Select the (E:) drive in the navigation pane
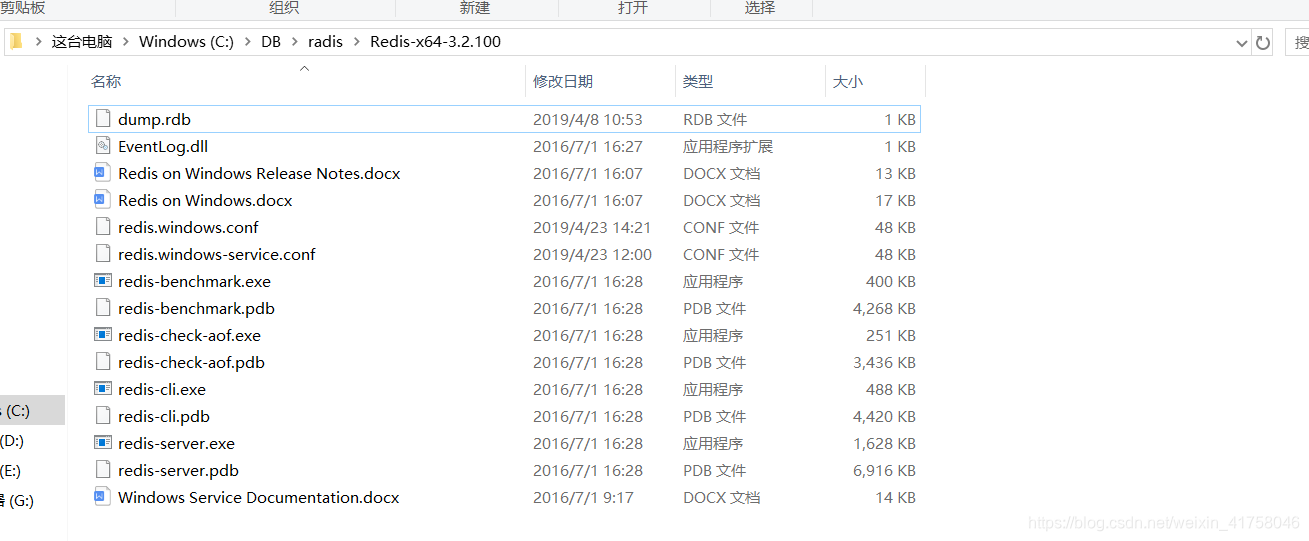The image size is (1309, 541). coord(12,470)
